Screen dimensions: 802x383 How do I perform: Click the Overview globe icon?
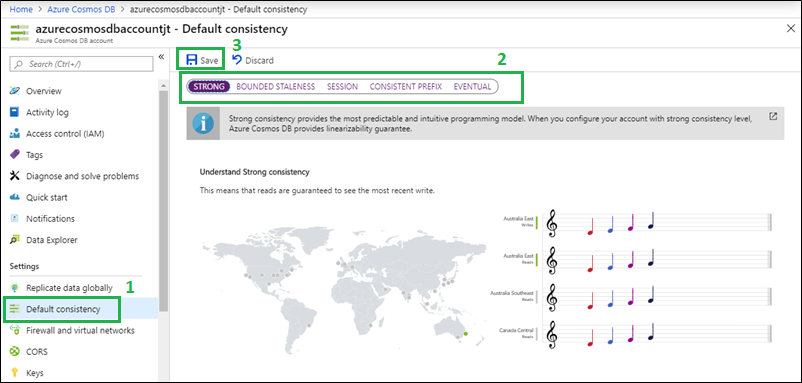click(x=15, y=91)
